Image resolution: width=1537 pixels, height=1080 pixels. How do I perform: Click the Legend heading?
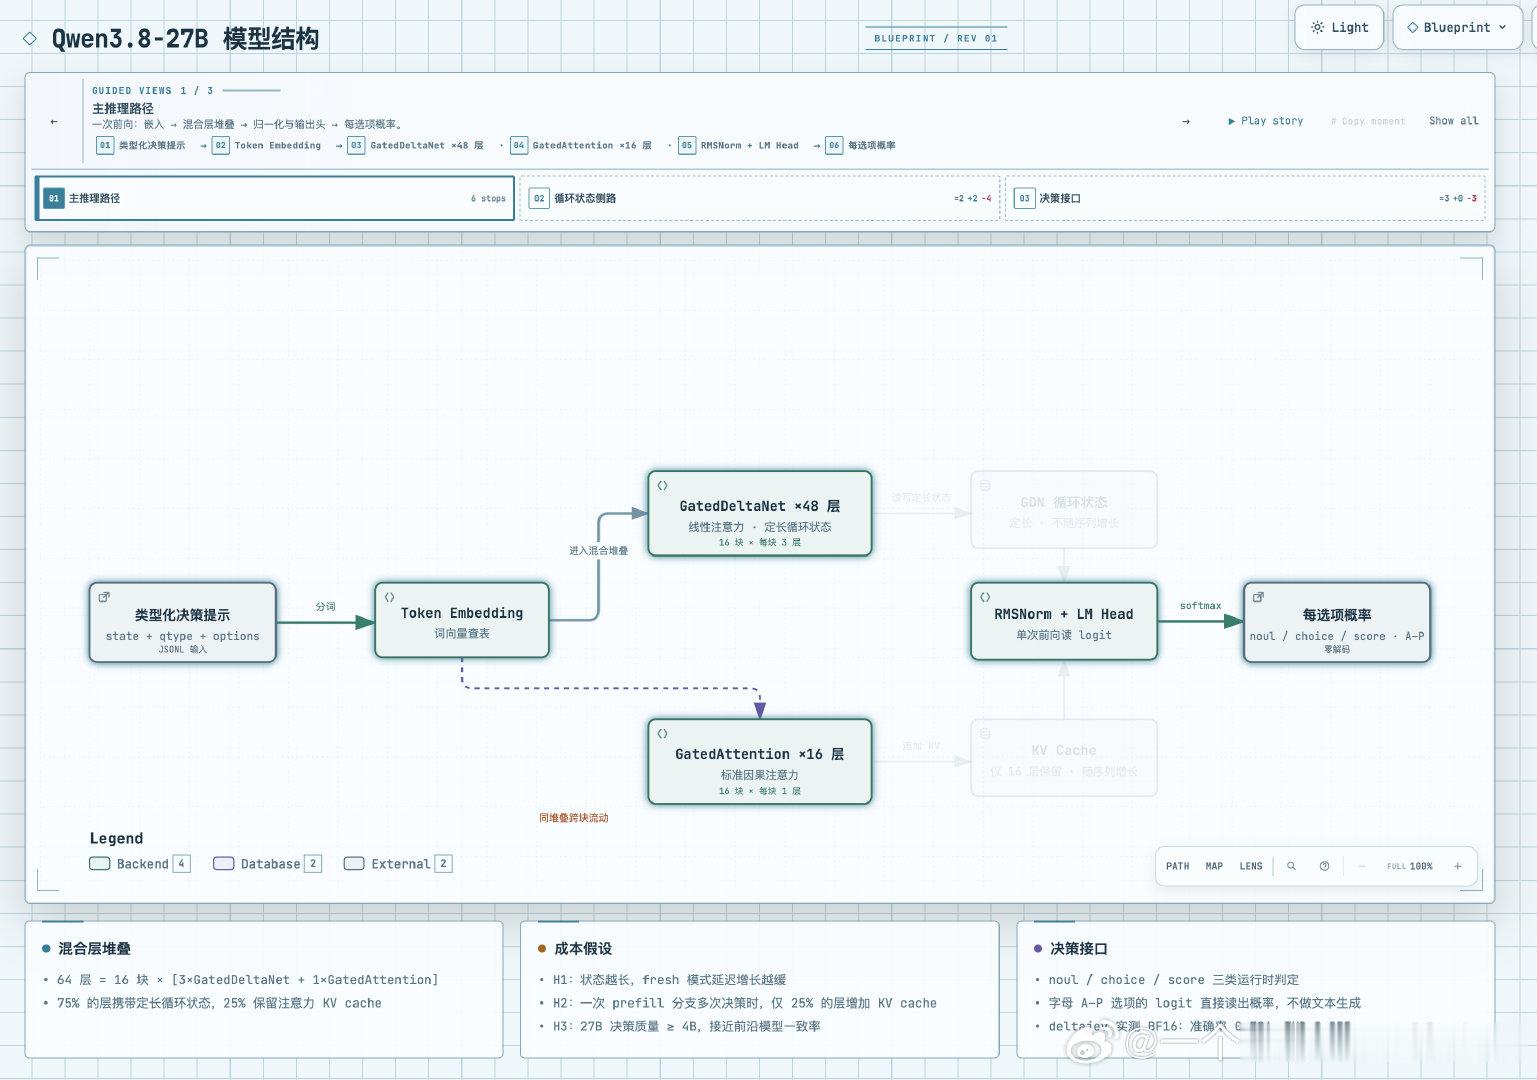click(x=116, y=838)
